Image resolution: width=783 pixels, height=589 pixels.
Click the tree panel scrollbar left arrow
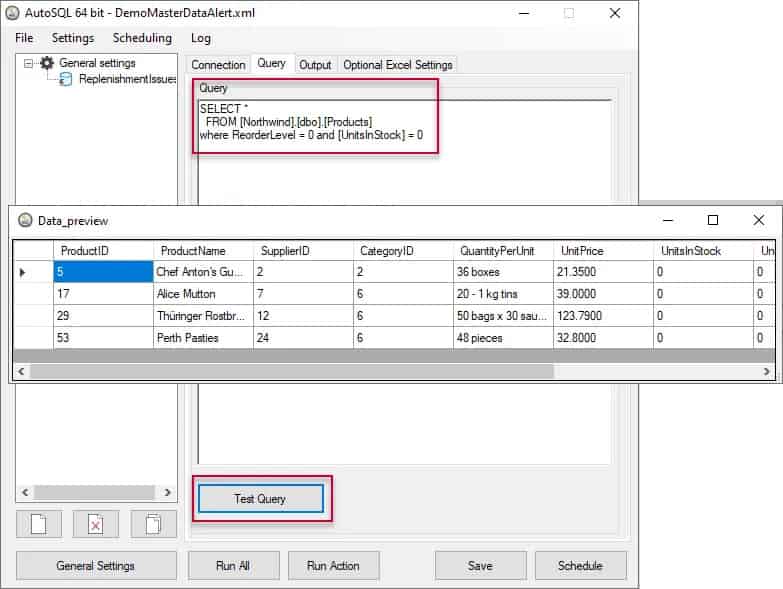coord(23,493)
